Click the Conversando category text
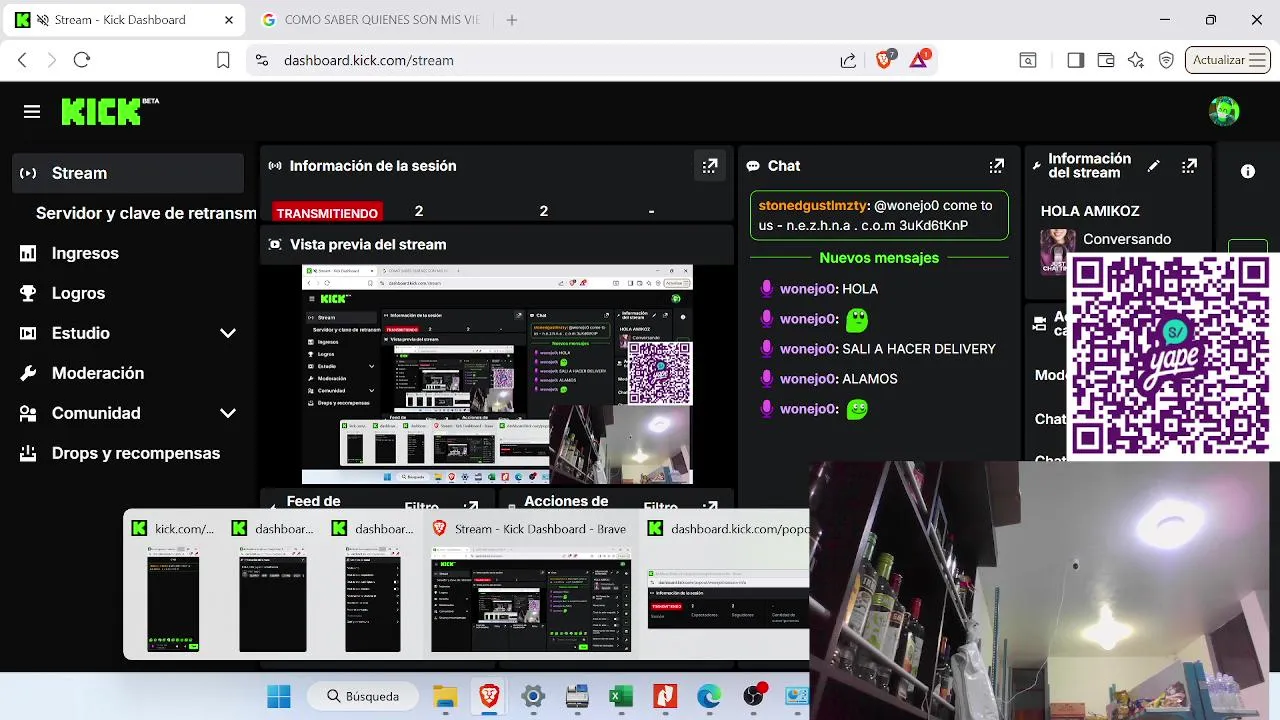The width and height of the screenshot is (1280, 720). coord(1127,239)
